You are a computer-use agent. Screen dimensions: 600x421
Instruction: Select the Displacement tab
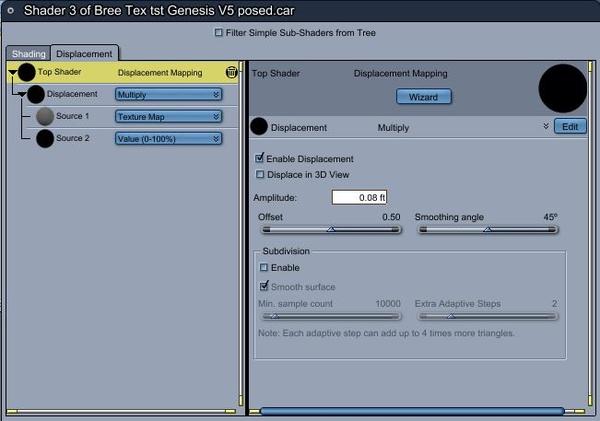click(84, 54)
